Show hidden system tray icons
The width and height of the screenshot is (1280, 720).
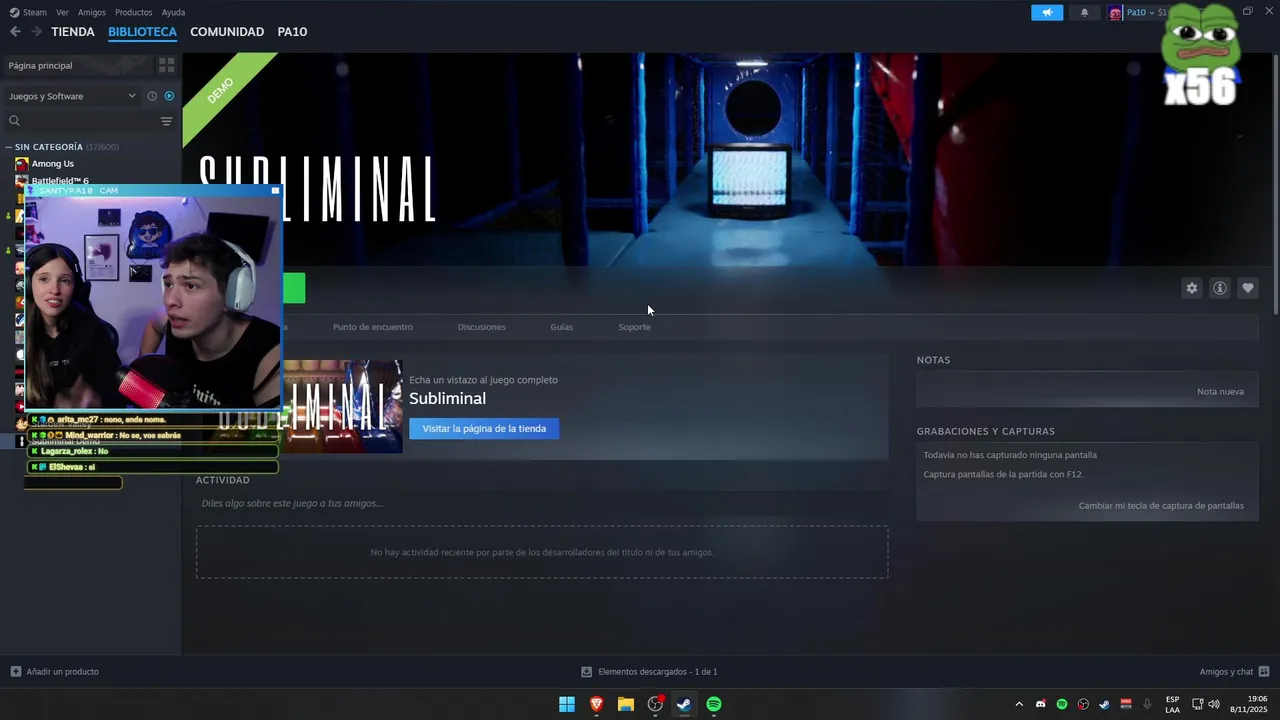coord(1019,704)
